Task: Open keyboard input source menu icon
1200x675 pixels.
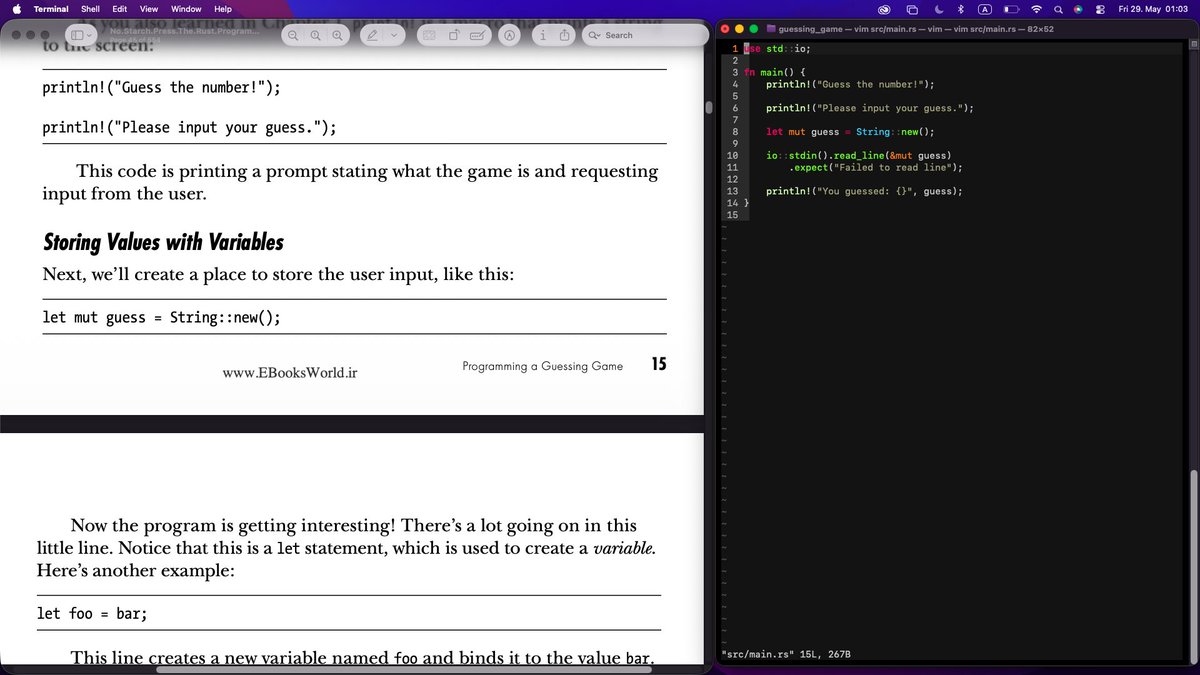Action: click(985, 8)
